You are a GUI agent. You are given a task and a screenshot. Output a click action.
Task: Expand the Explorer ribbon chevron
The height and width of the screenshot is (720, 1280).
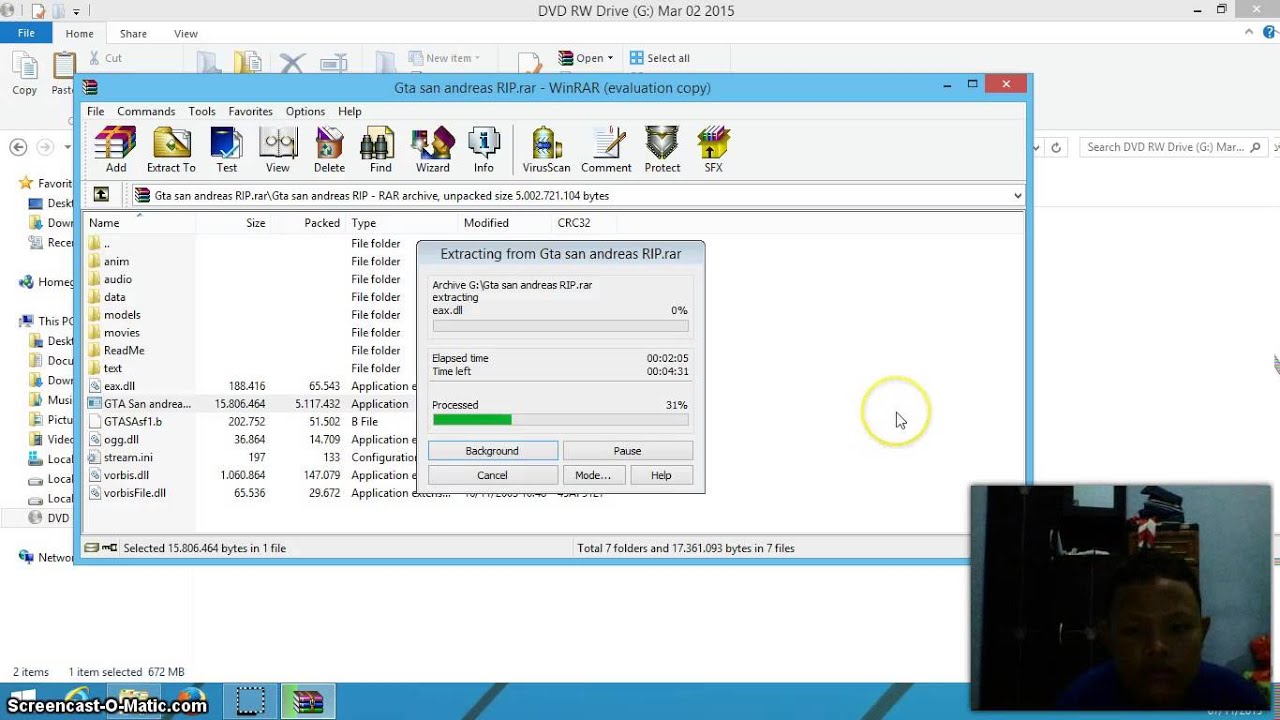tap(1249, 33)
